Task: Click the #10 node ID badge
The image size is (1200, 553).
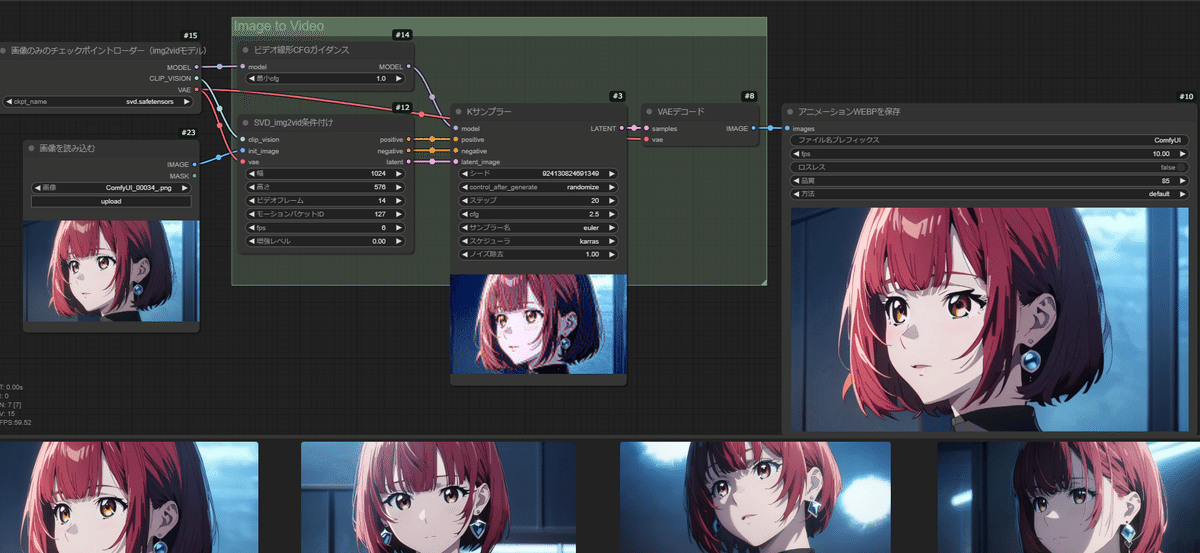Action: pyautogui.click(x=1186, y=96)
